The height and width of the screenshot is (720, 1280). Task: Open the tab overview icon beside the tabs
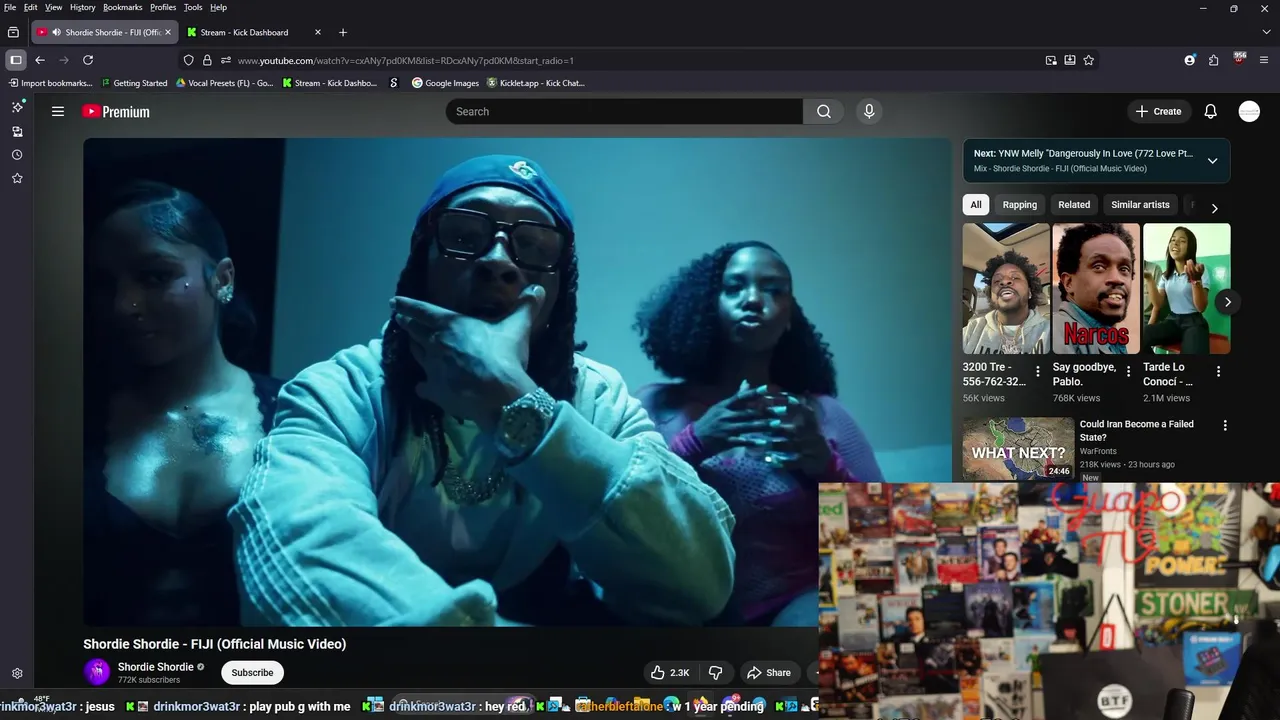[13, 32]
